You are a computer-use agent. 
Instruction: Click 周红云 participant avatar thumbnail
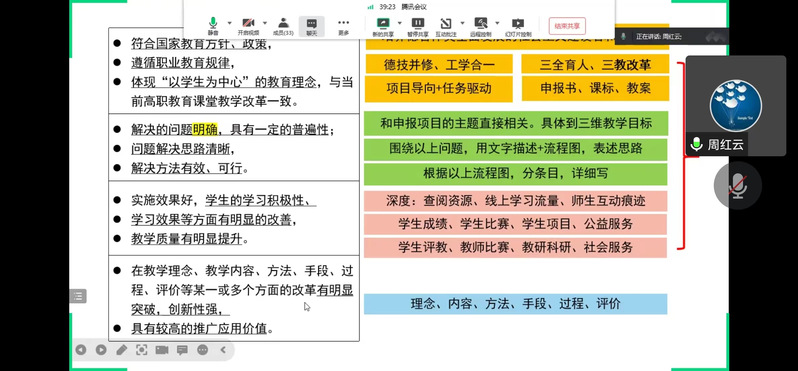(x=735, y=105)
